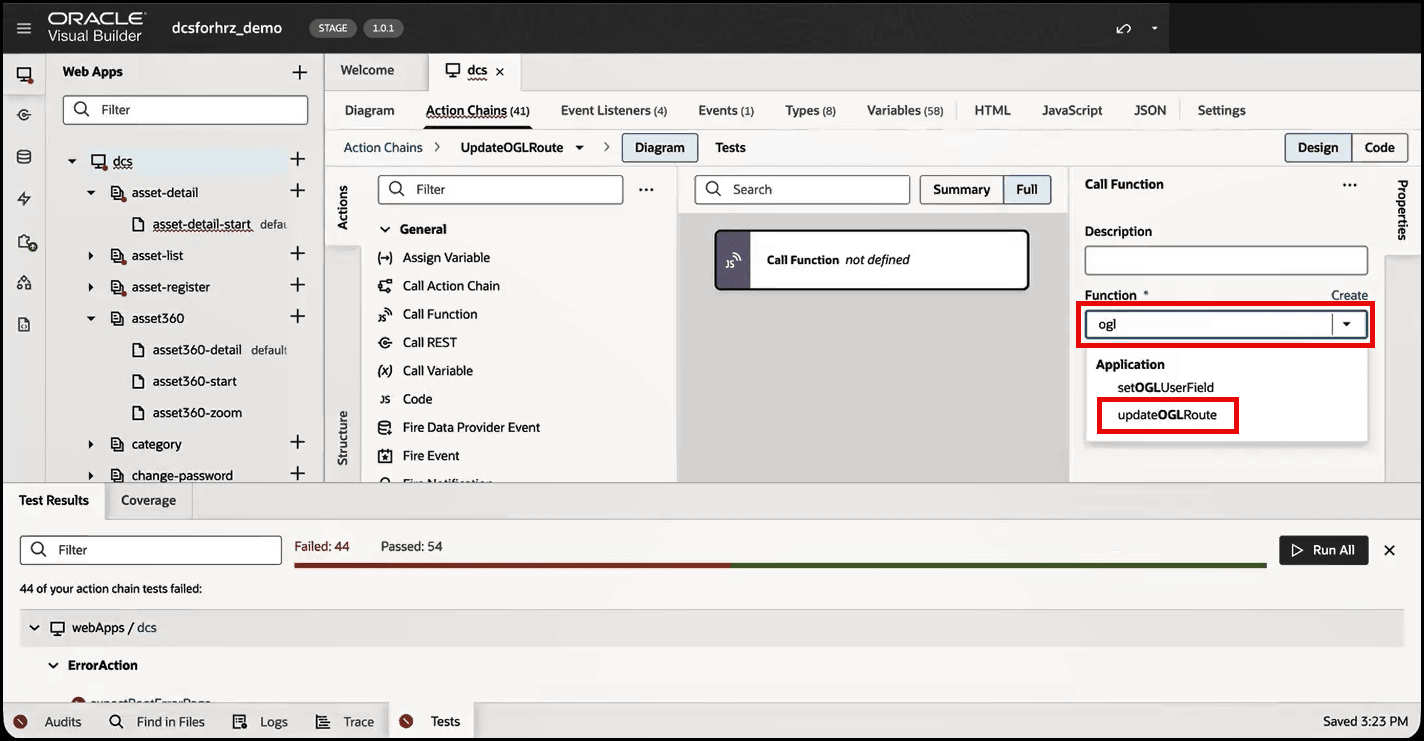
Task: Collapse the General actions group
Action: 385,229
